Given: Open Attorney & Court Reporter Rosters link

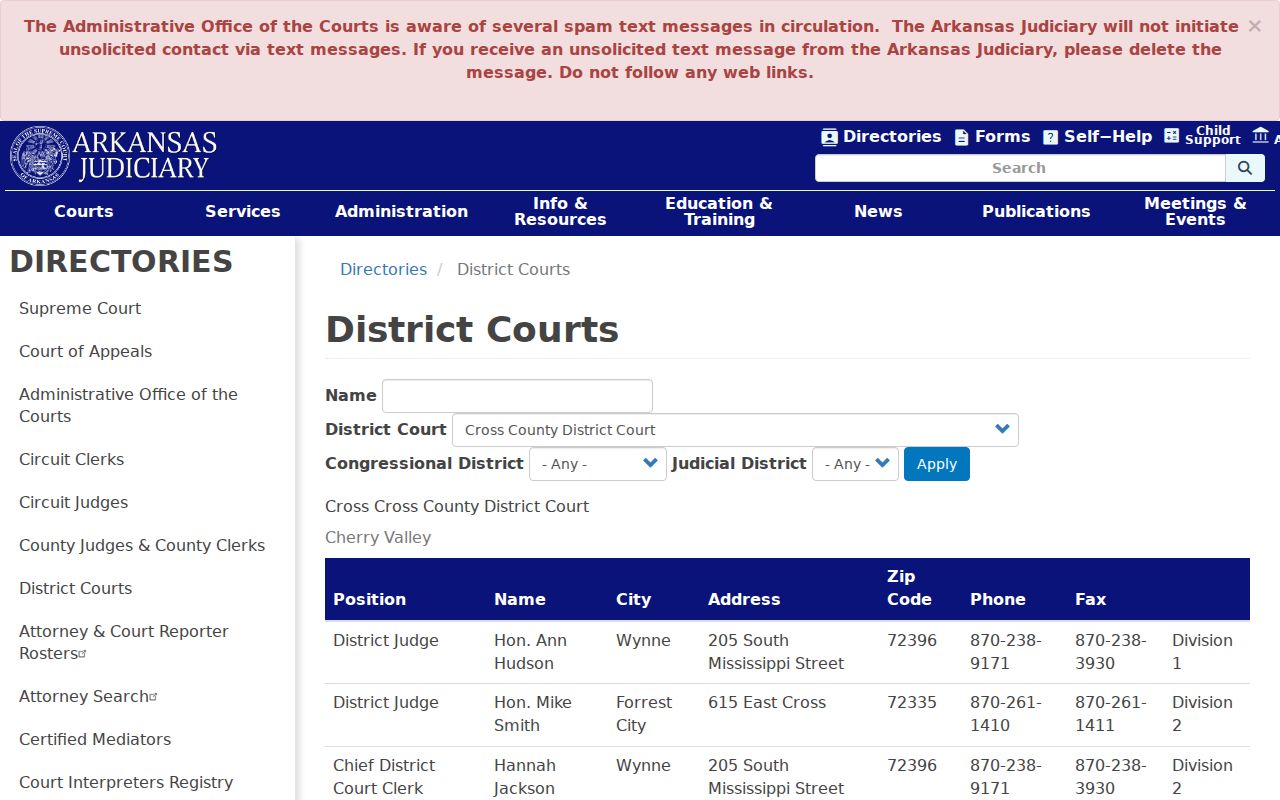Looking at the screenshot, I should click(123, 642).
